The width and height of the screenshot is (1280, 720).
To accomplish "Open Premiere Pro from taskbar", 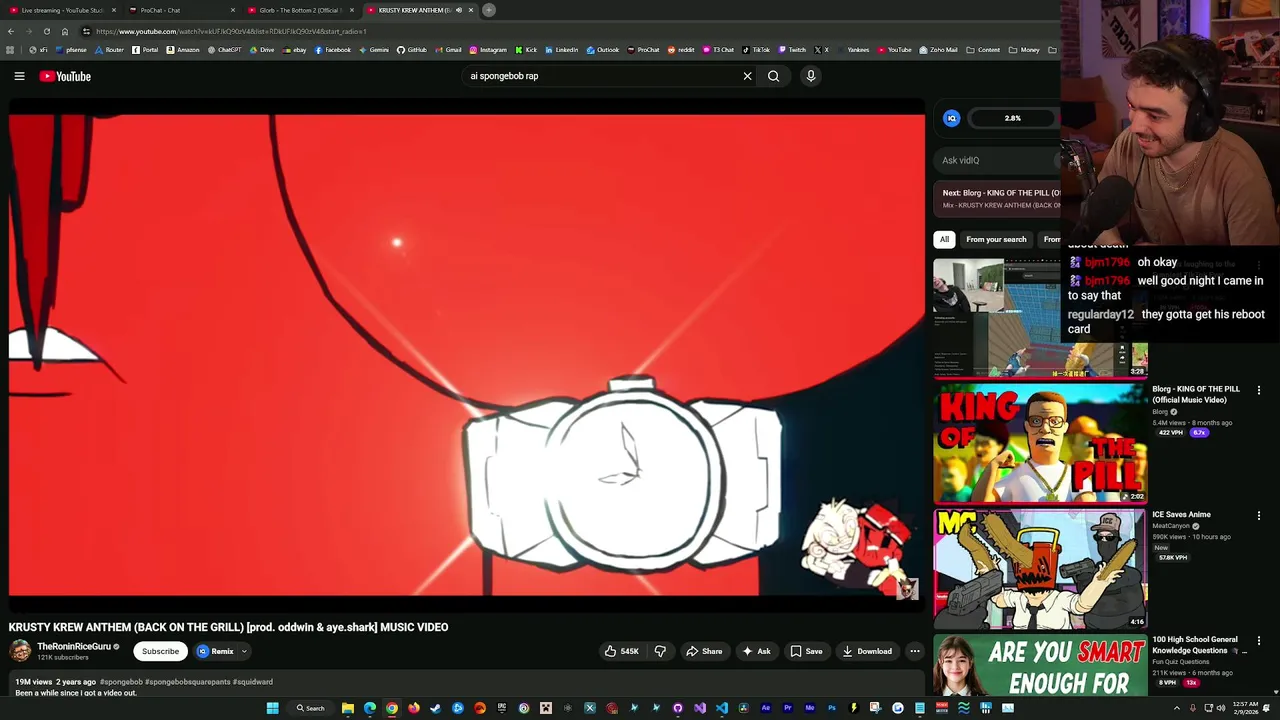I will (x=788, y=708).
